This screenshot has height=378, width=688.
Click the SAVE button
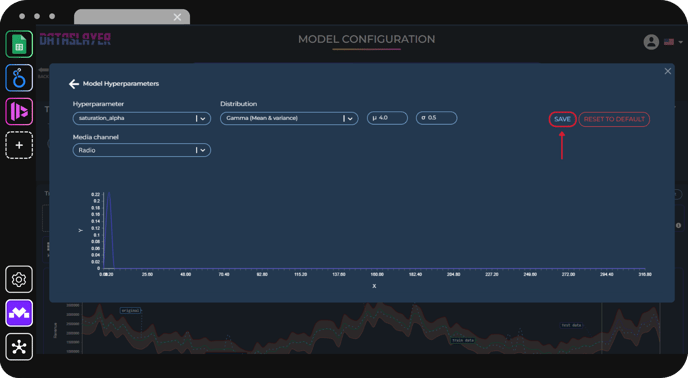[562, 119]
